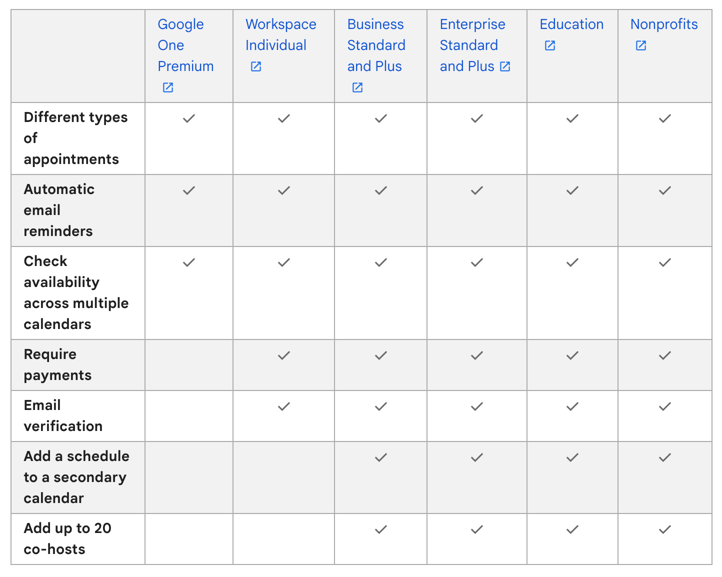Open the Workspace Individual link
Screen dimensions: 722x577
point(280,34)
